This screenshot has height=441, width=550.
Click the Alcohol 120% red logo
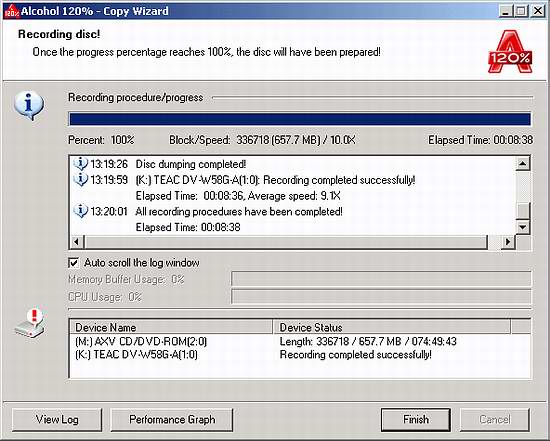point(510,52)
